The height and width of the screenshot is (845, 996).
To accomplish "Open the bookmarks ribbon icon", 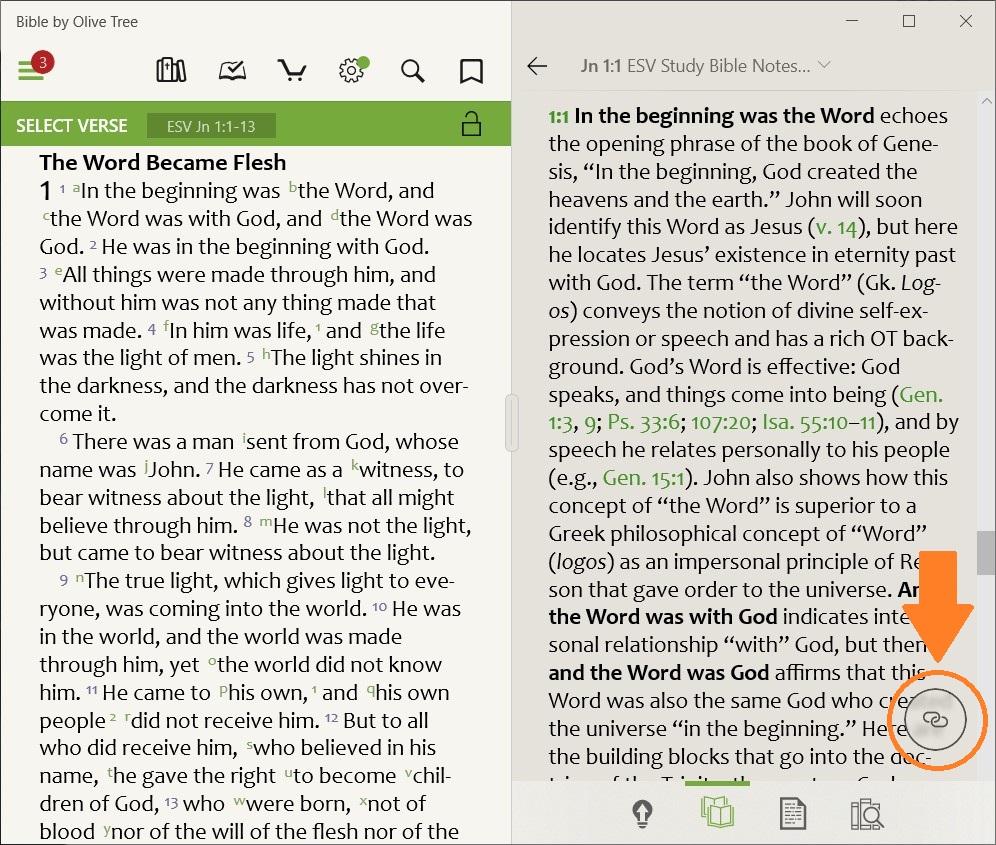I will (471, 70).
